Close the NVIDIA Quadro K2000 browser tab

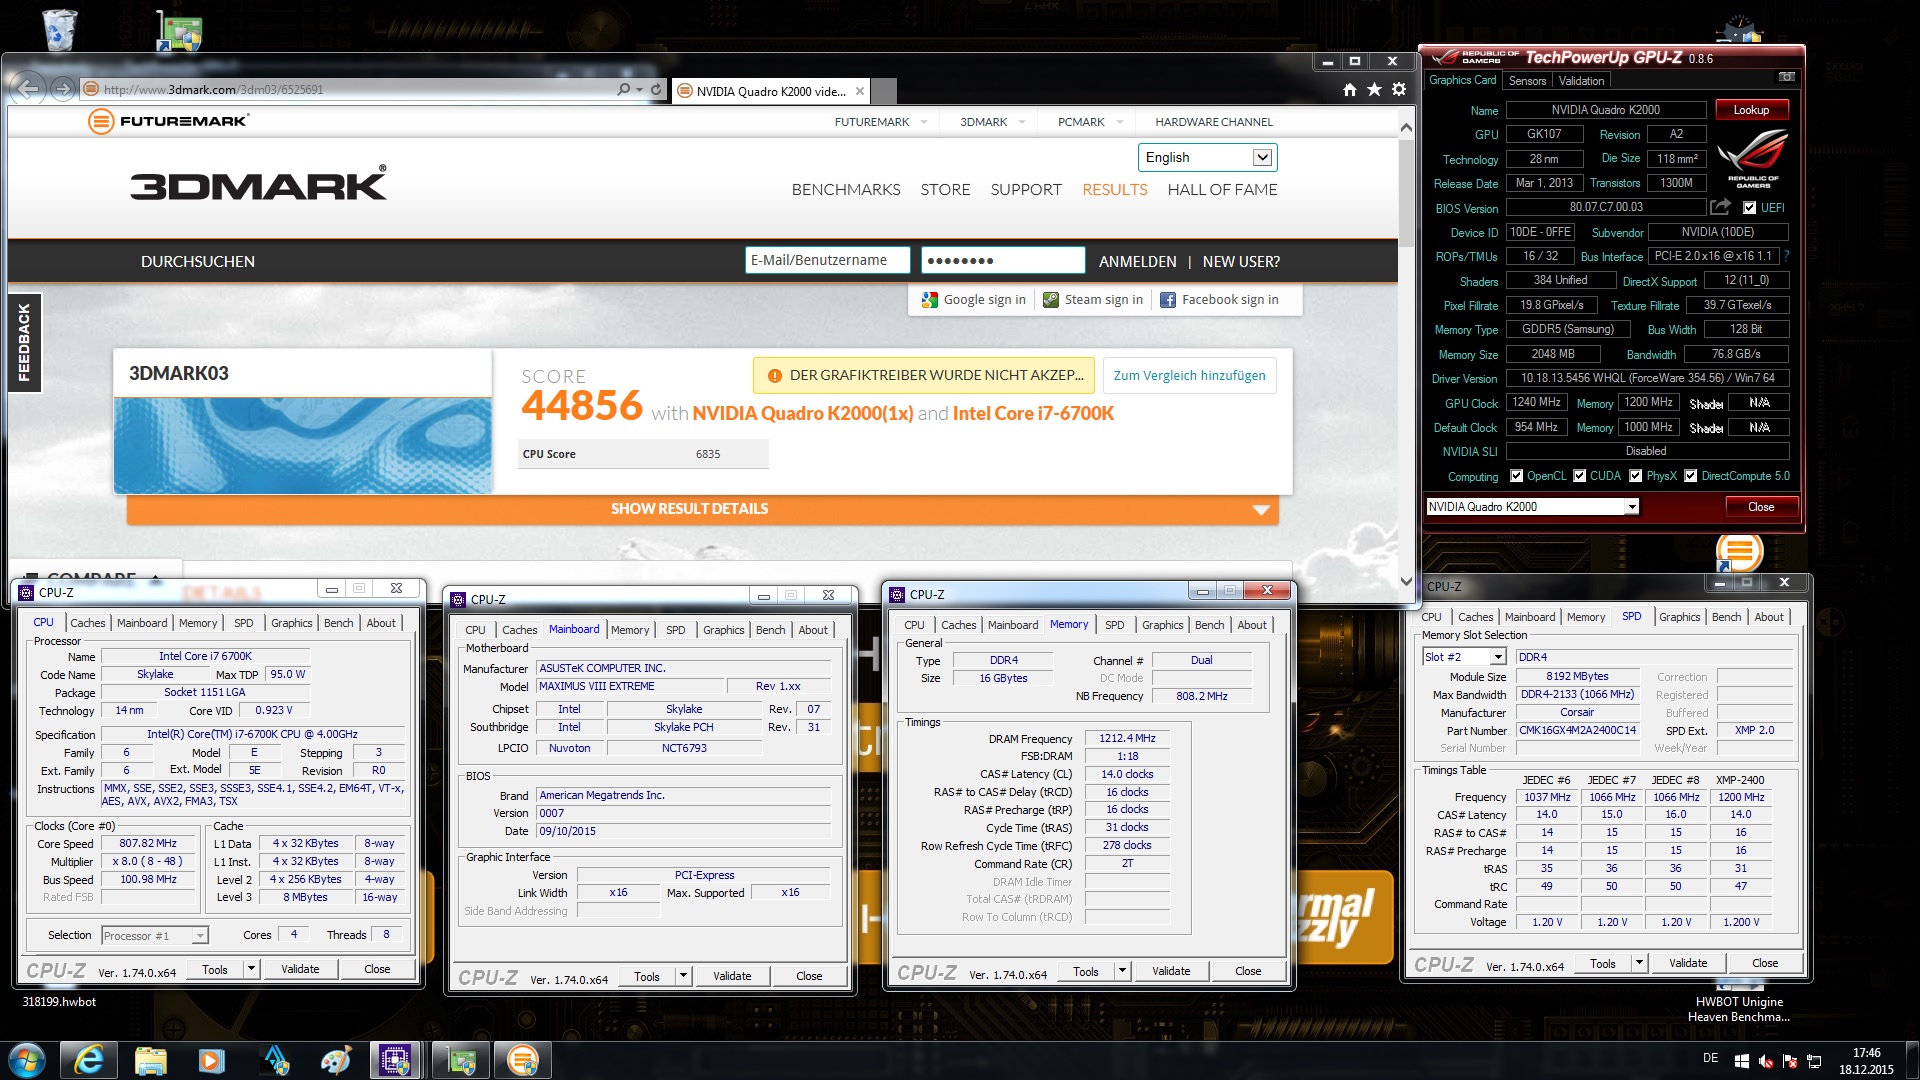859,91
